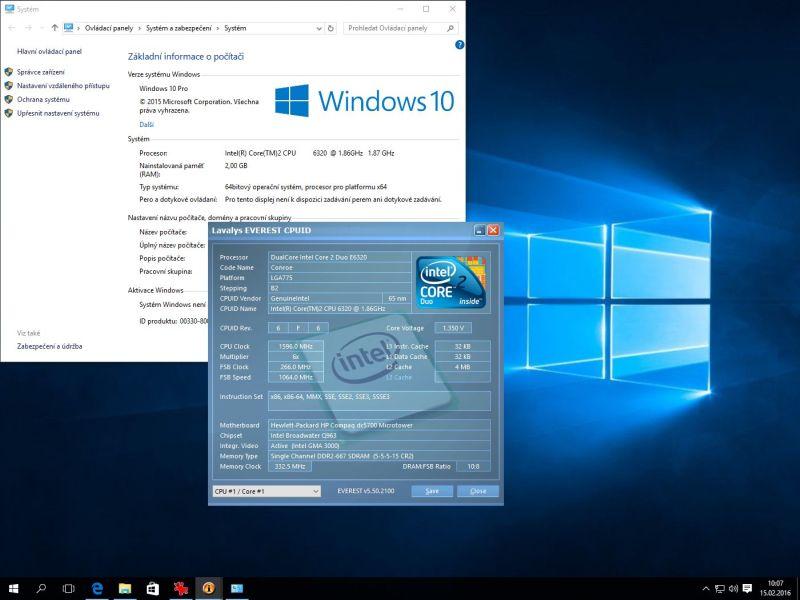Image resolution: width=800 pixels, height=600 pixels.
Task: Click the Další link under Windows version
Action: [x=147, y=124]
